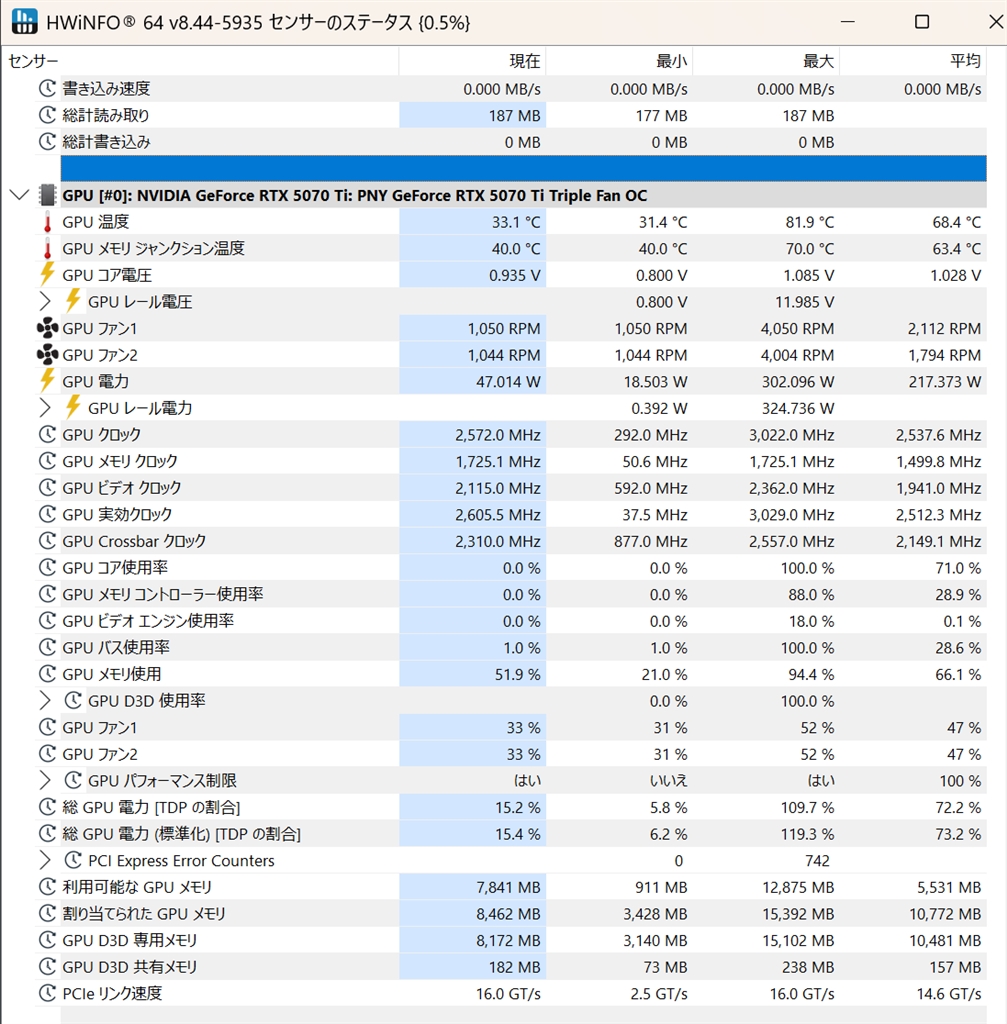
Task: Expand the GPU パフォーマンス制限 sub-items
Action: (44, 780)
